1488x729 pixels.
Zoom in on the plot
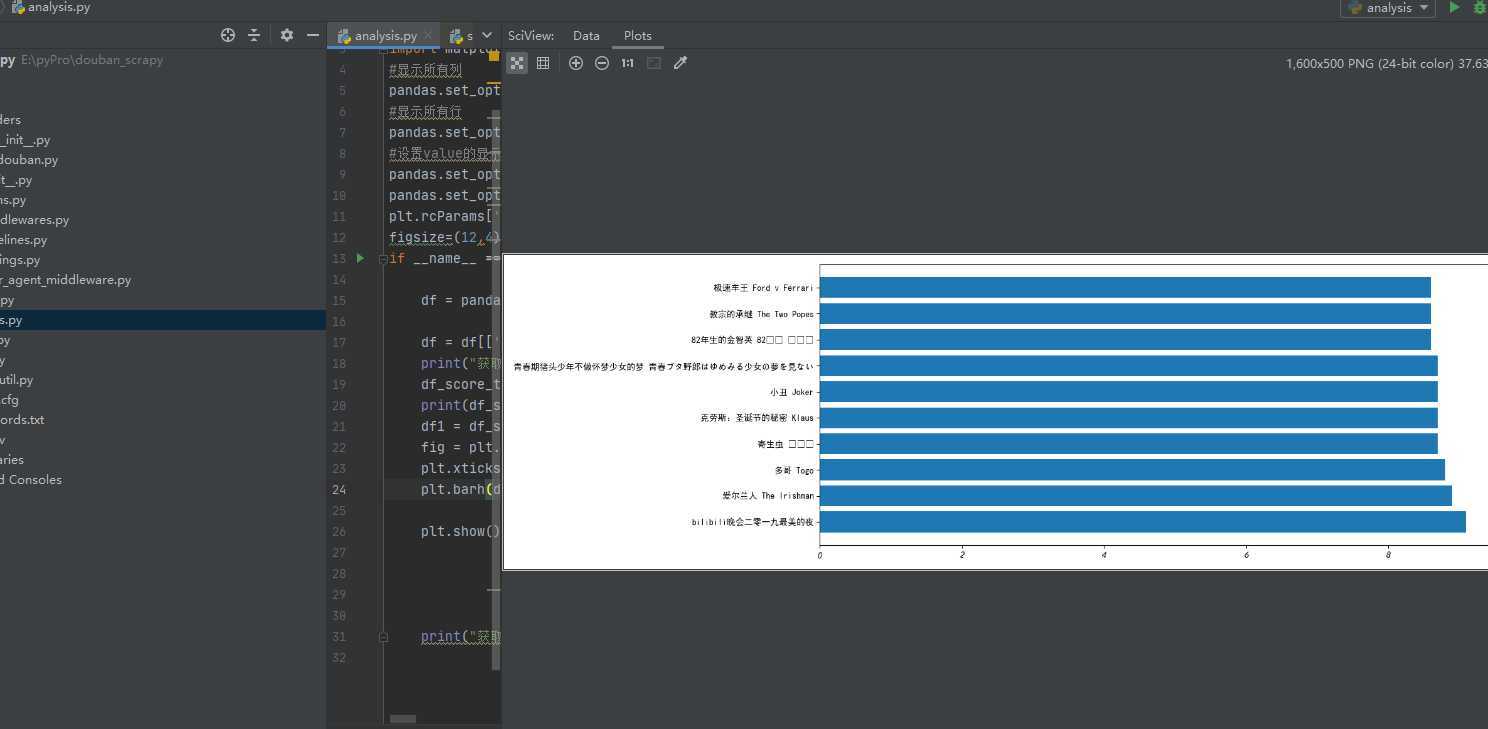(576, 63)
